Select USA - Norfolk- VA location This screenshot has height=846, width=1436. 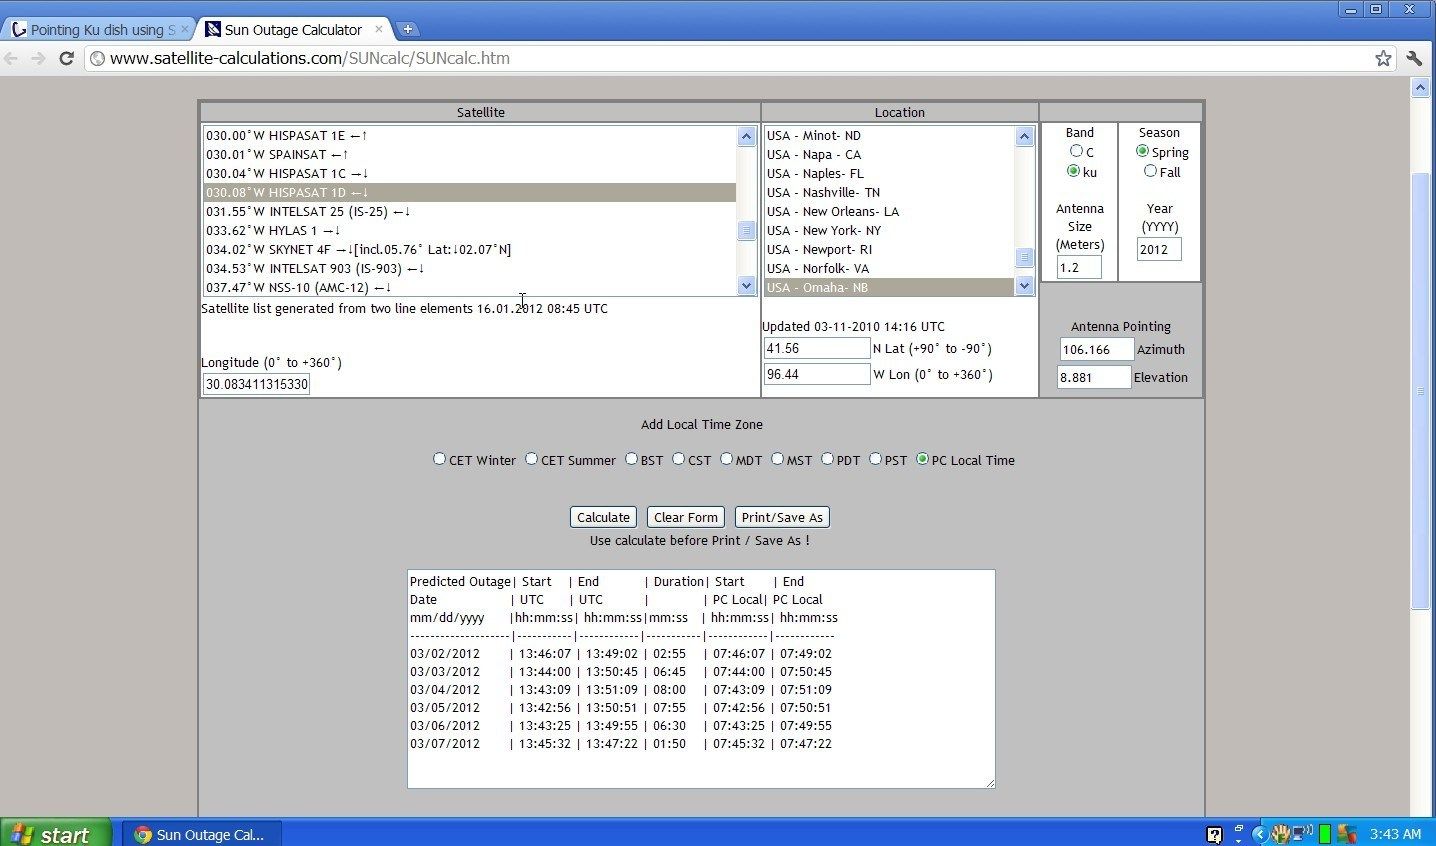889,268
